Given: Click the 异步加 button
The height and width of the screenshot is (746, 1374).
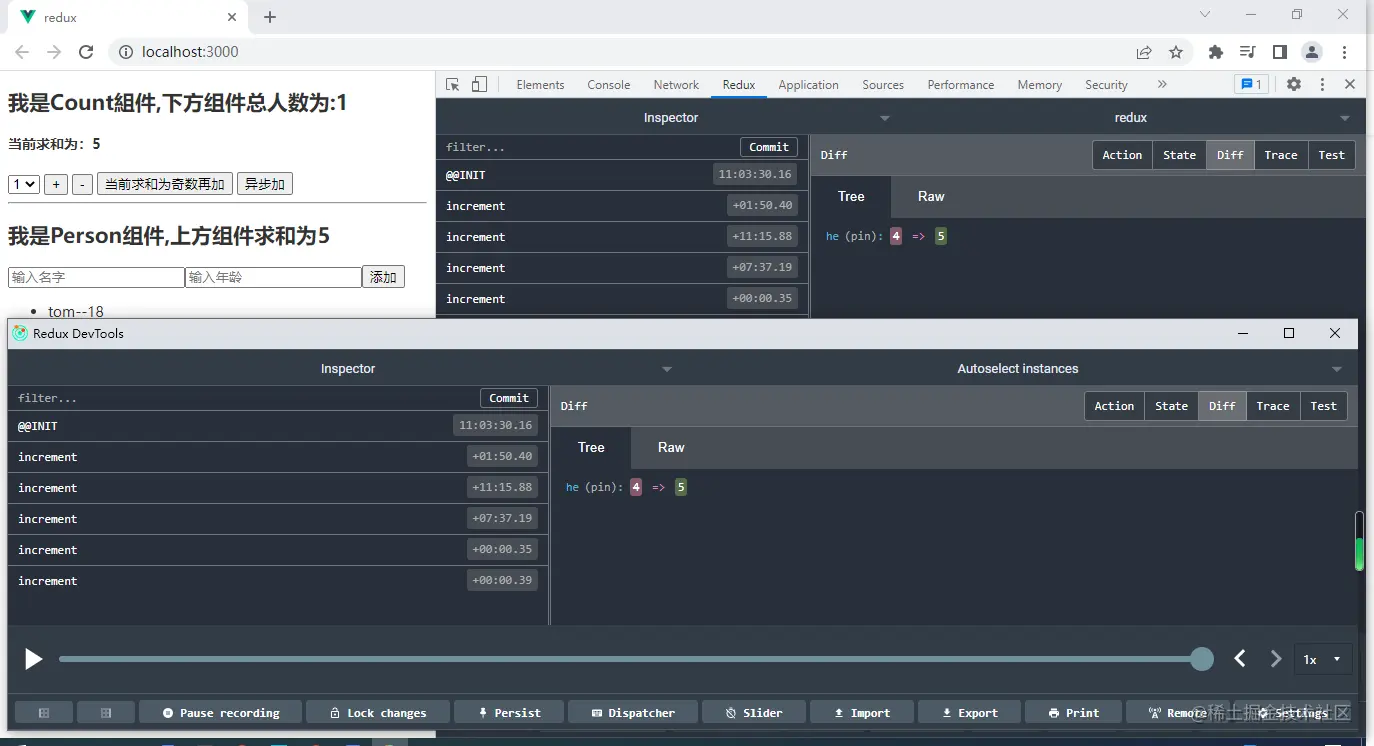Looking at the screenshot, I should (x=265, y=184).
